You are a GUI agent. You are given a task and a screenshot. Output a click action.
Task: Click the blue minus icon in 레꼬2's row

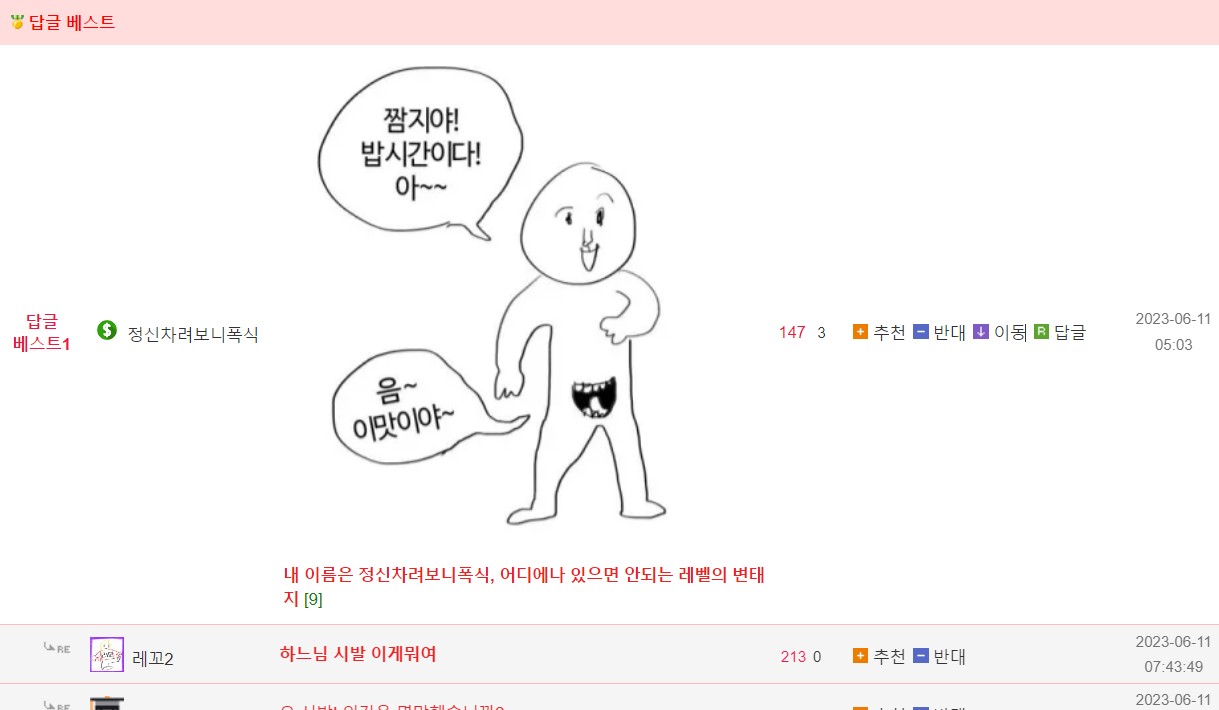pos(920,656)
